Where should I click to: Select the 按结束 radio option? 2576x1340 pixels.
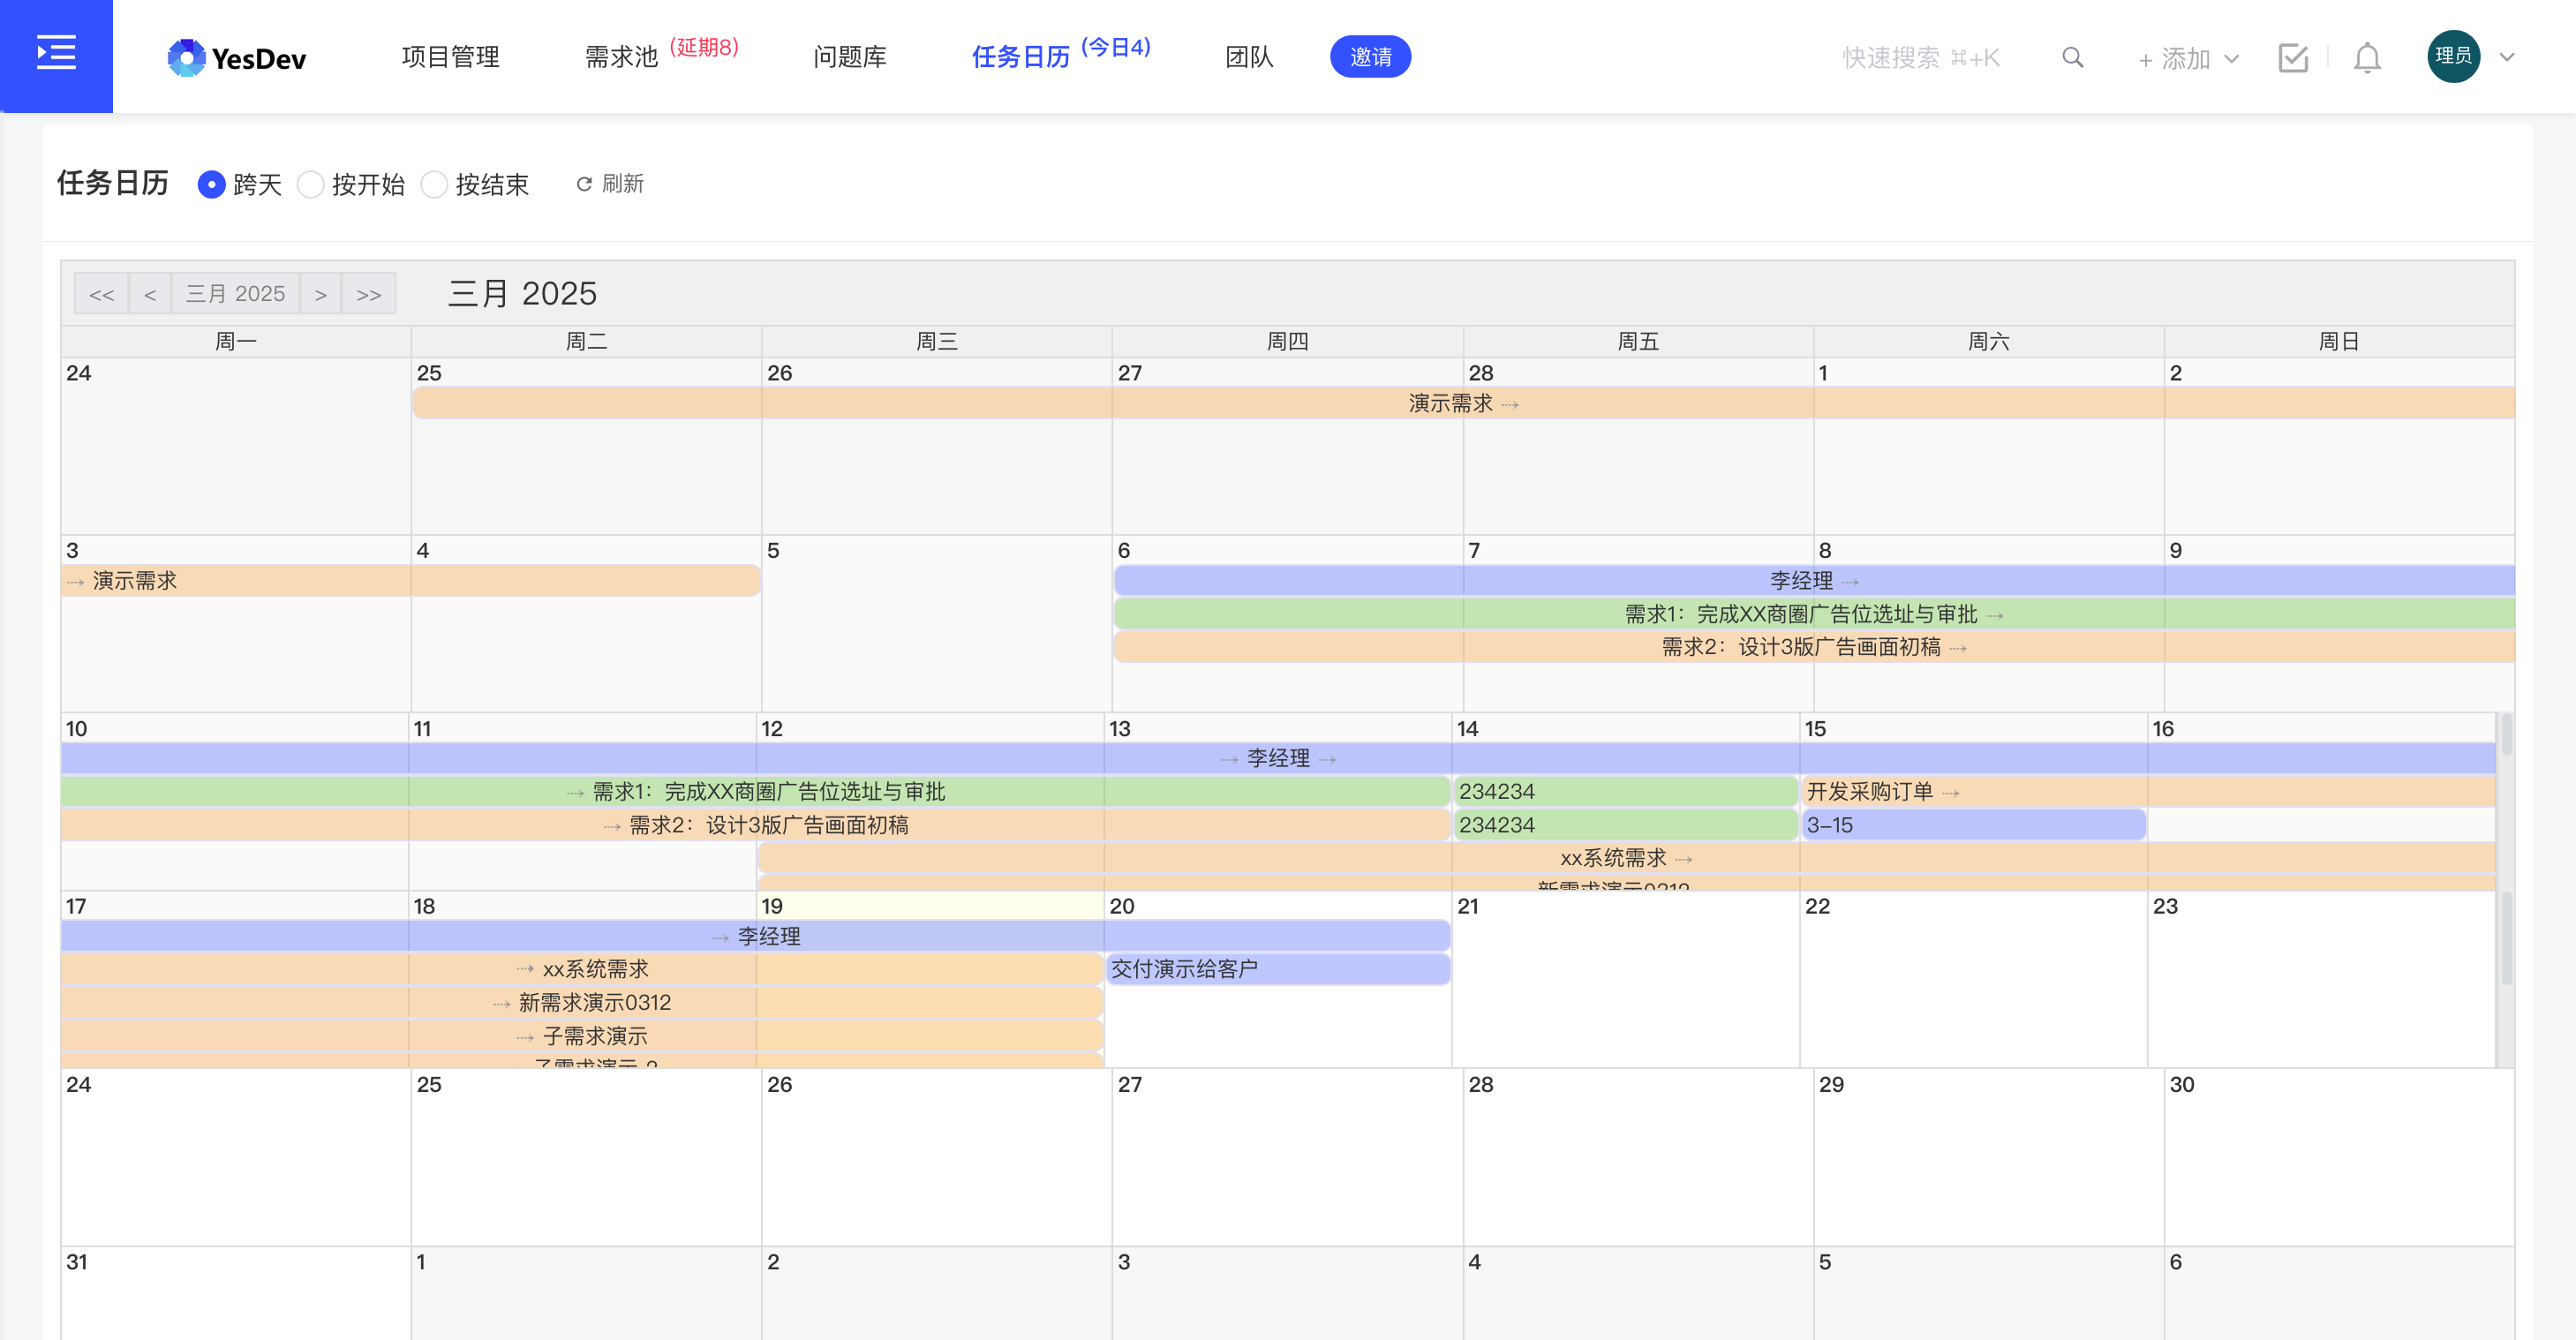(x=434, y=184)
